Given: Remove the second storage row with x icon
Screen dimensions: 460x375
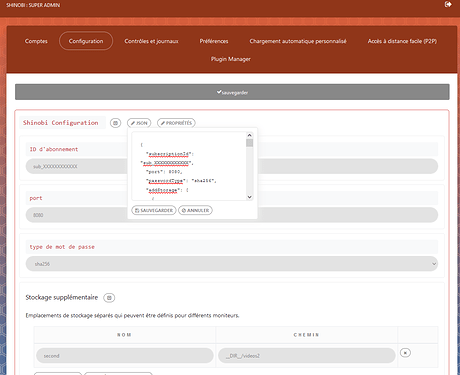Looking at the screenshot, I should point(405,353).
